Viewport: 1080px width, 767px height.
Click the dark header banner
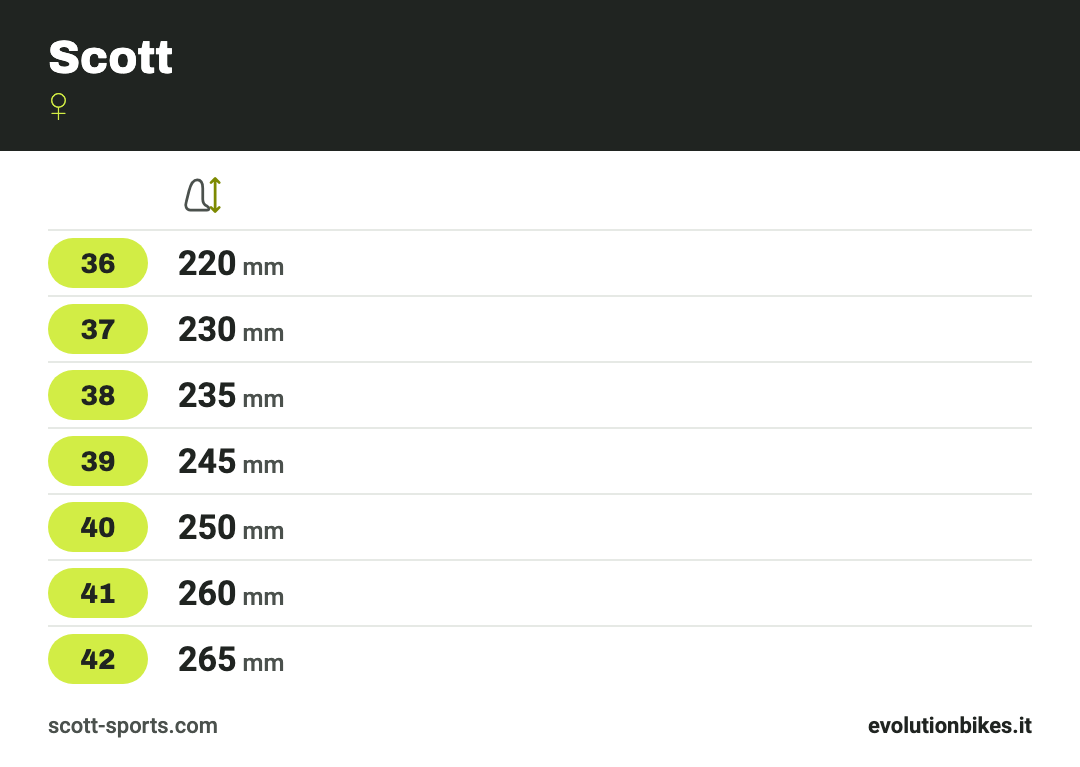(540, 75)
